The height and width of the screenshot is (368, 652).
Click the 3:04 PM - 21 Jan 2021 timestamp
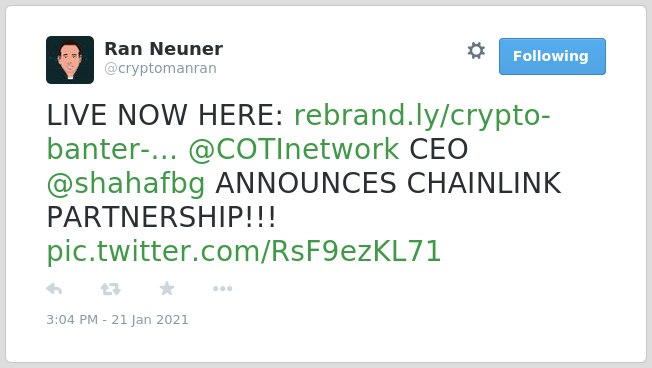point(117,320)
